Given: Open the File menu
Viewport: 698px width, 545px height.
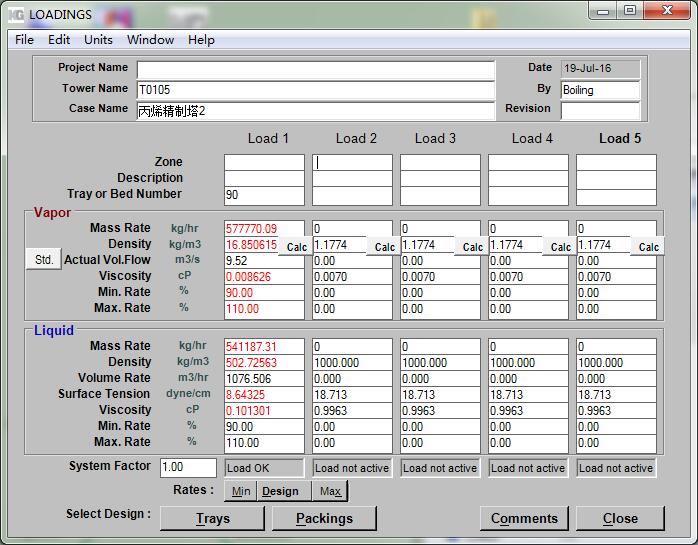Looking at the screenshot, I should 24,40.
